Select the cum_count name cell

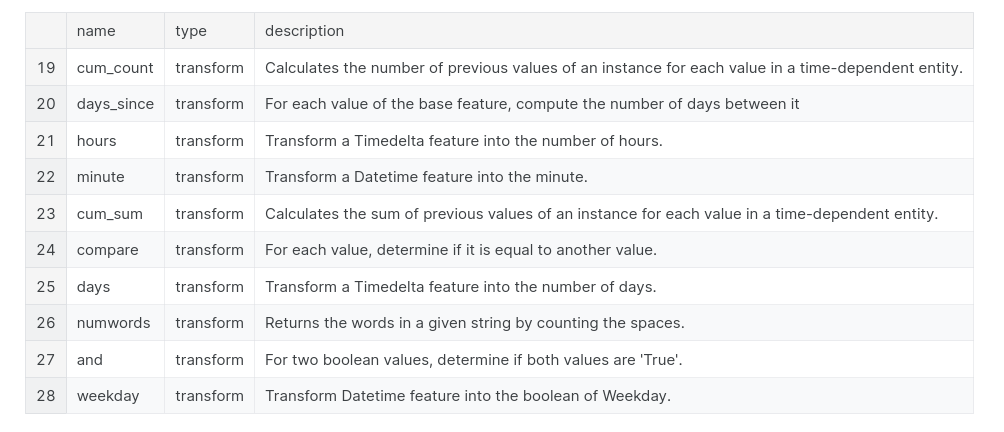(115, 68)
